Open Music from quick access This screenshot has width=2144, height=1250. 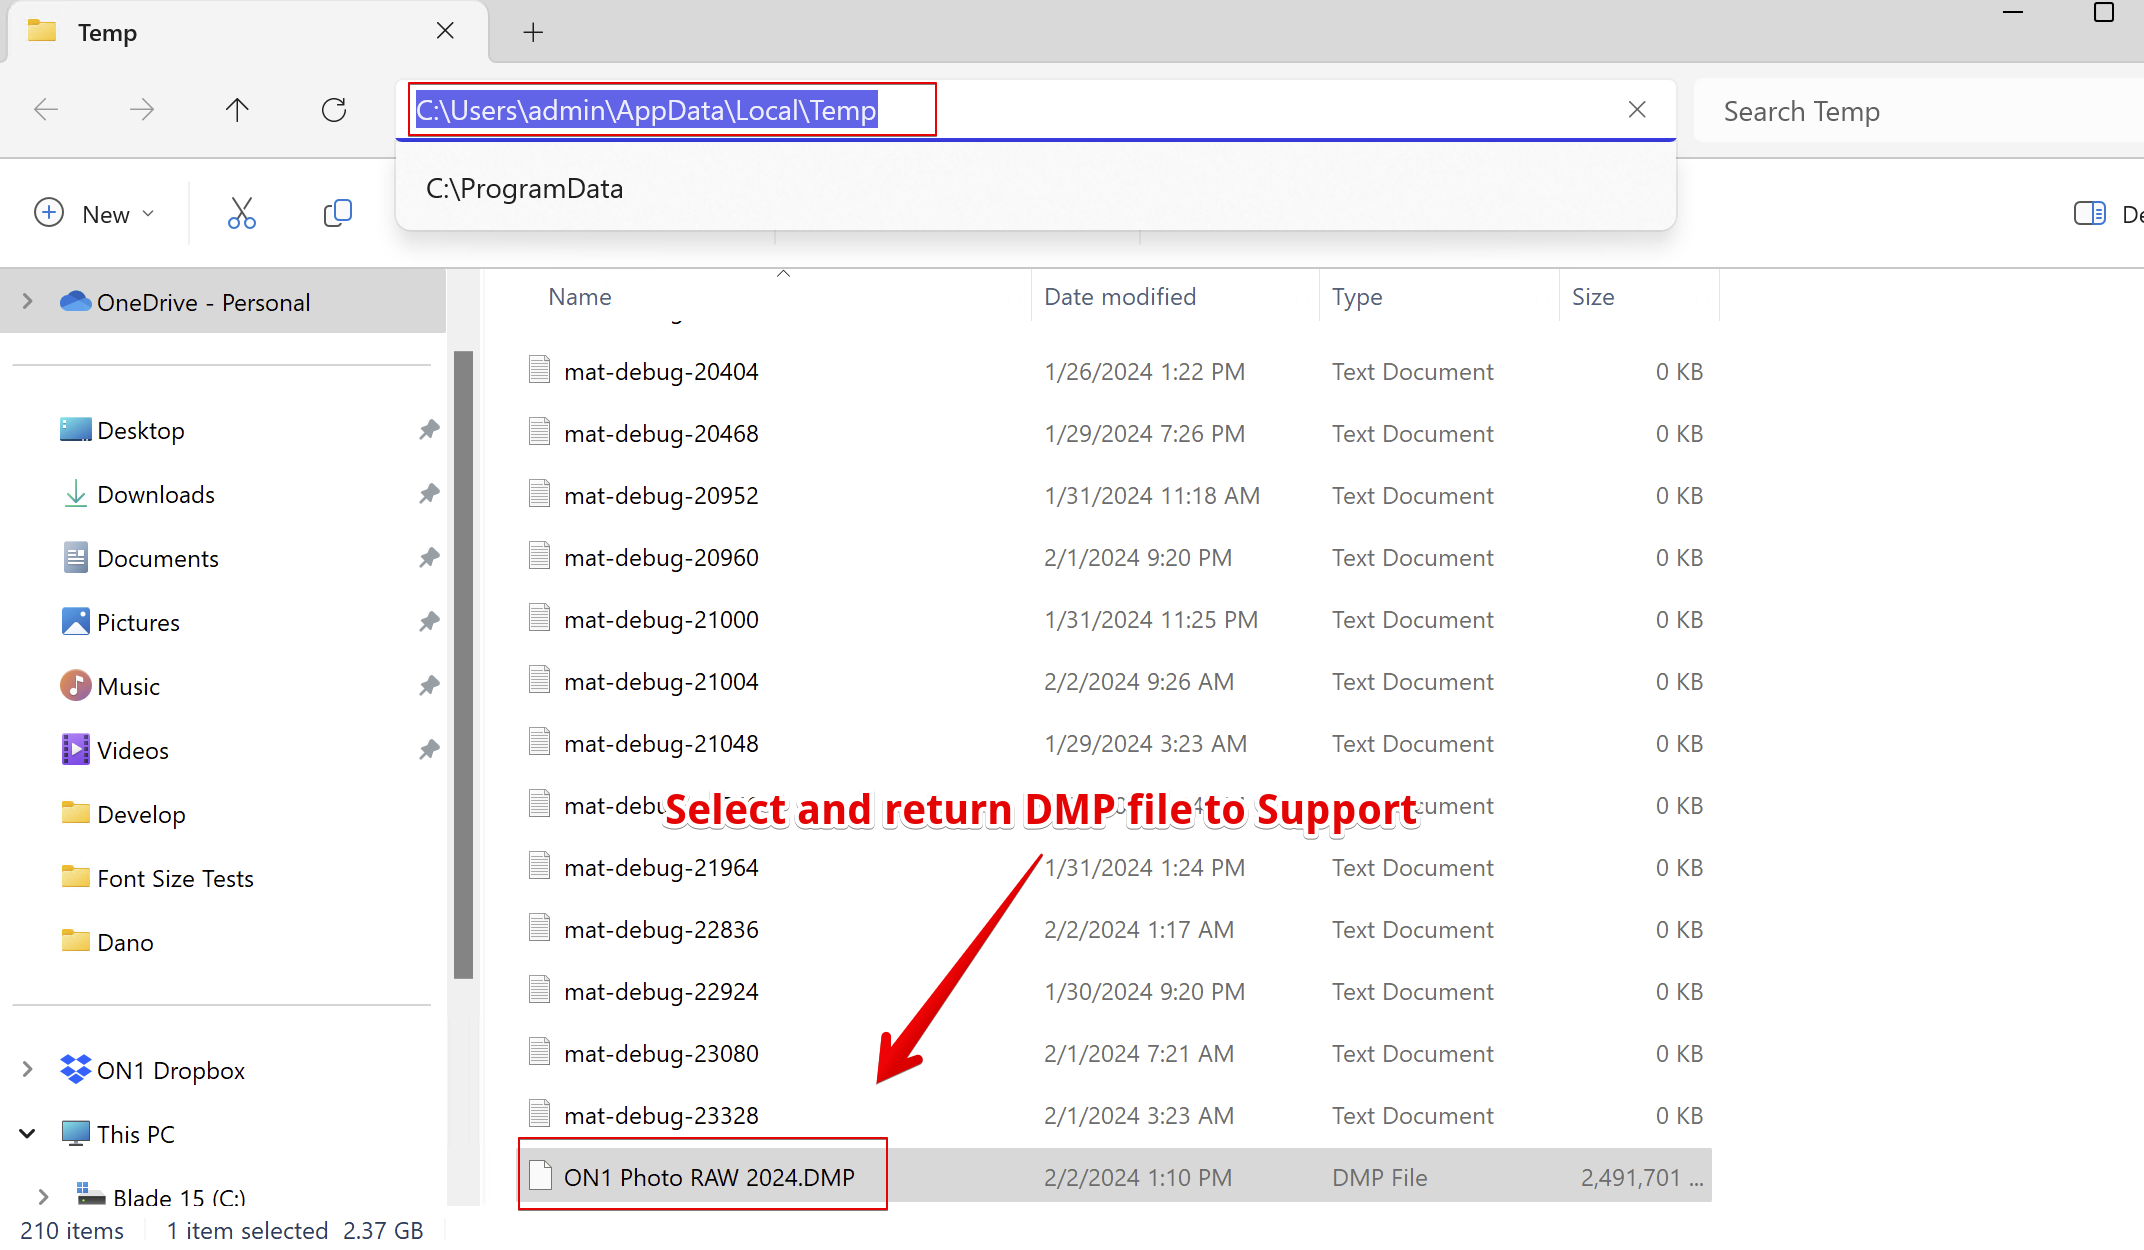click(x=128, y=687)
